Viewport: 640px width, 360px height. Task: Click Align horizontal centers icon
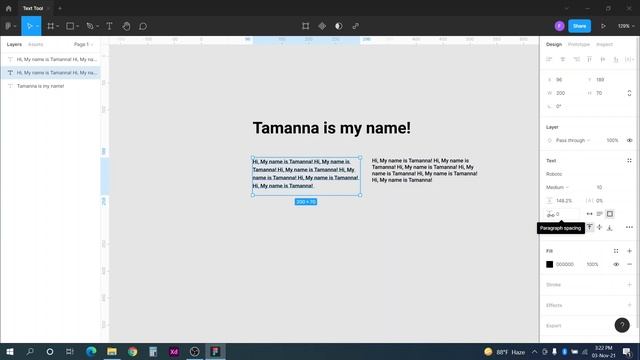[x=562, y=60]
